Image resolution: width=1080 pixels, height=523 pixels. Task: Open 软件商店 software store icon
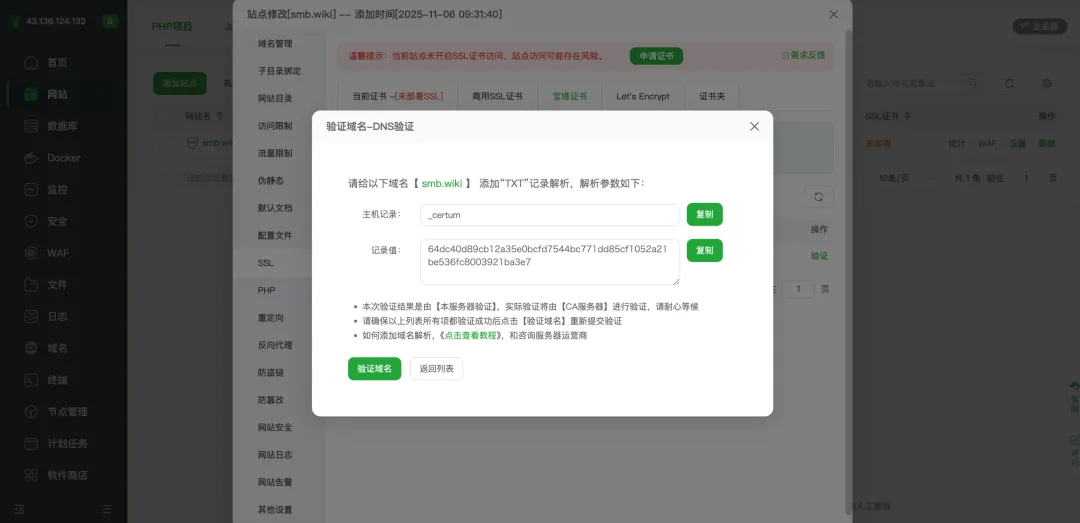click(x=30, y=475)
